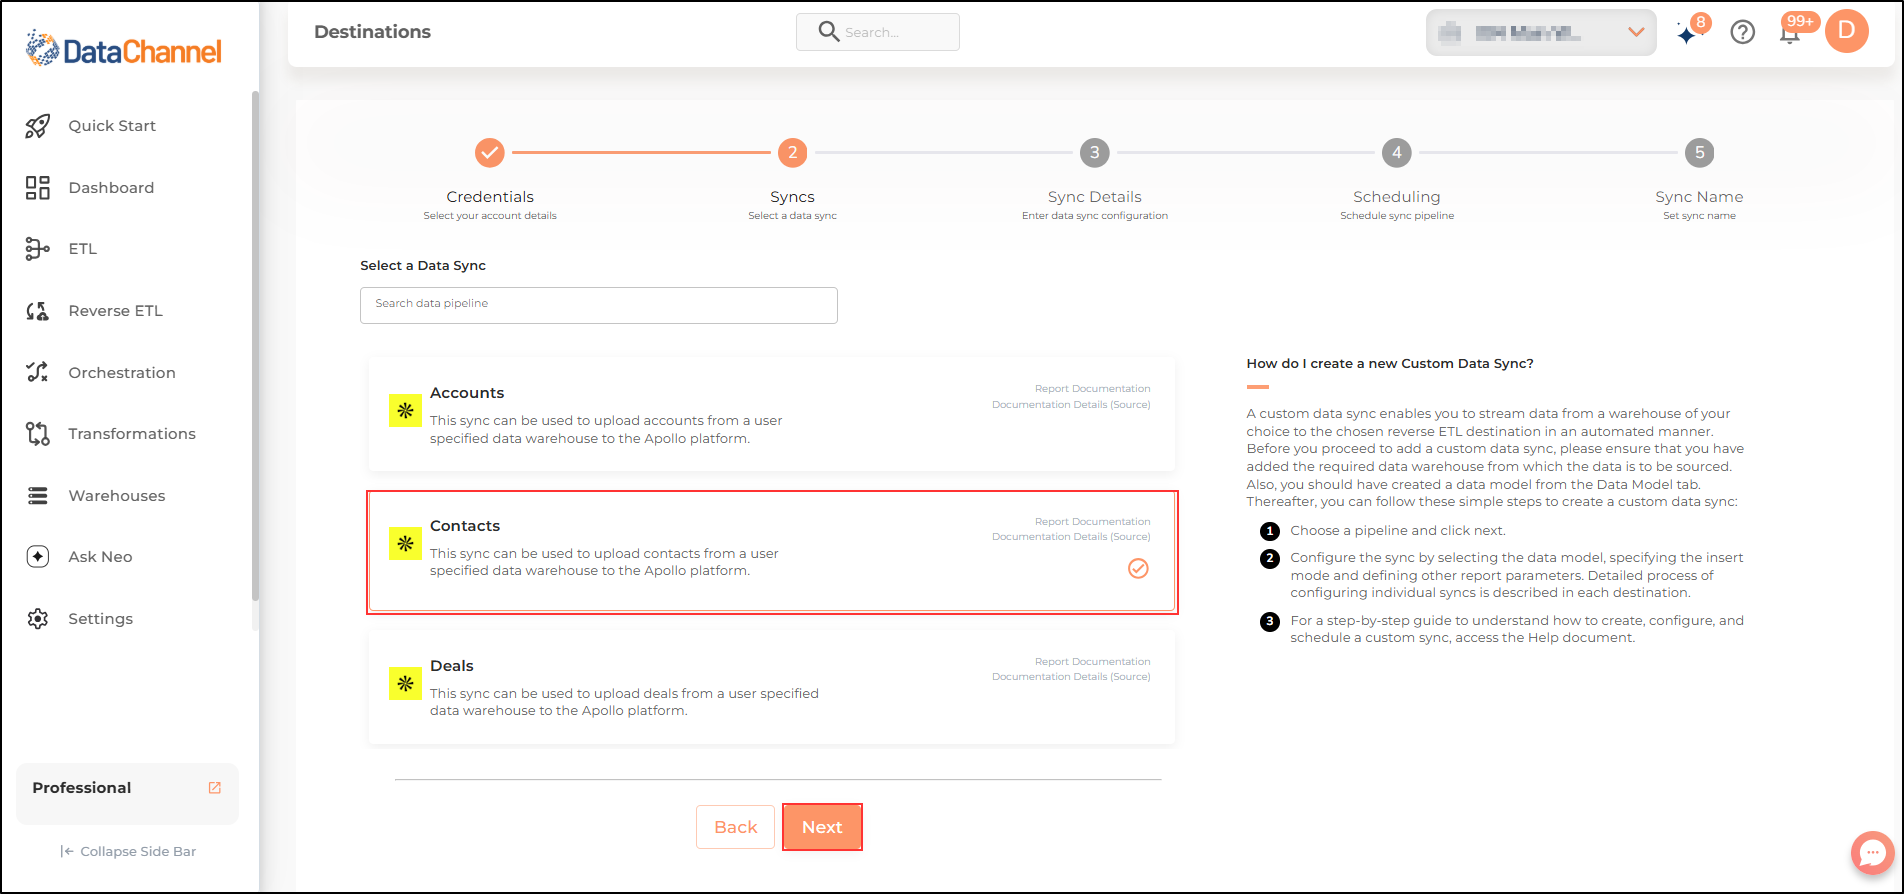Open Quick Start rocket icon

tap(38, 126)
